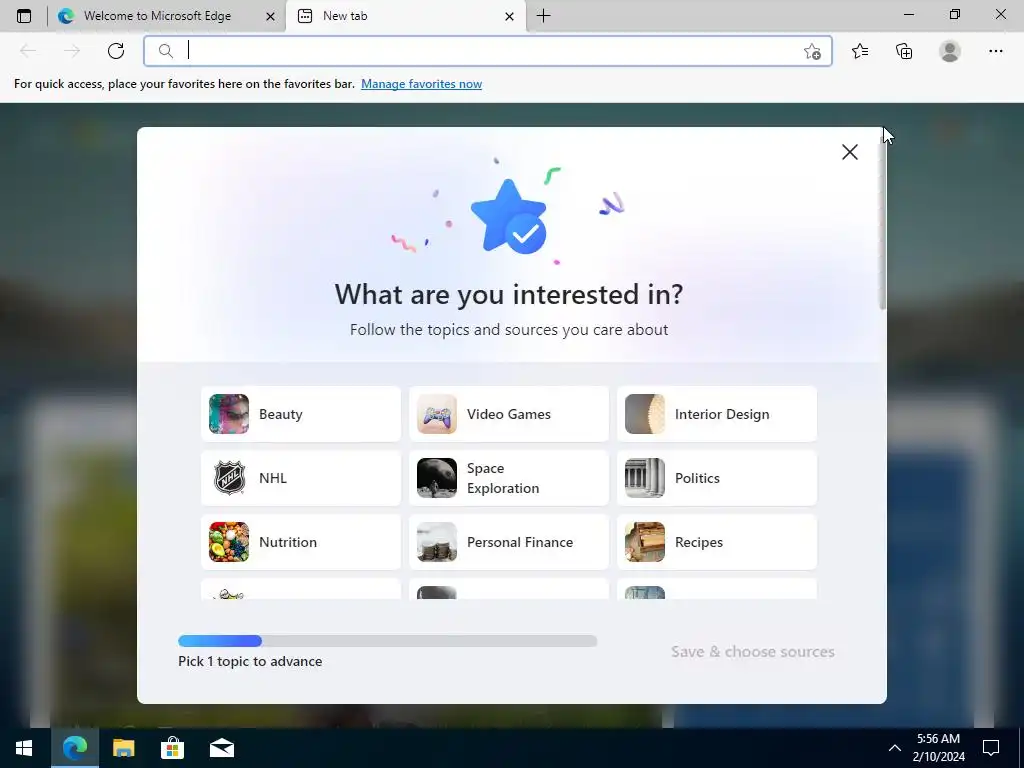Select the Politics topic
This screenshot has height=768, width=1024.
point(717,478)
